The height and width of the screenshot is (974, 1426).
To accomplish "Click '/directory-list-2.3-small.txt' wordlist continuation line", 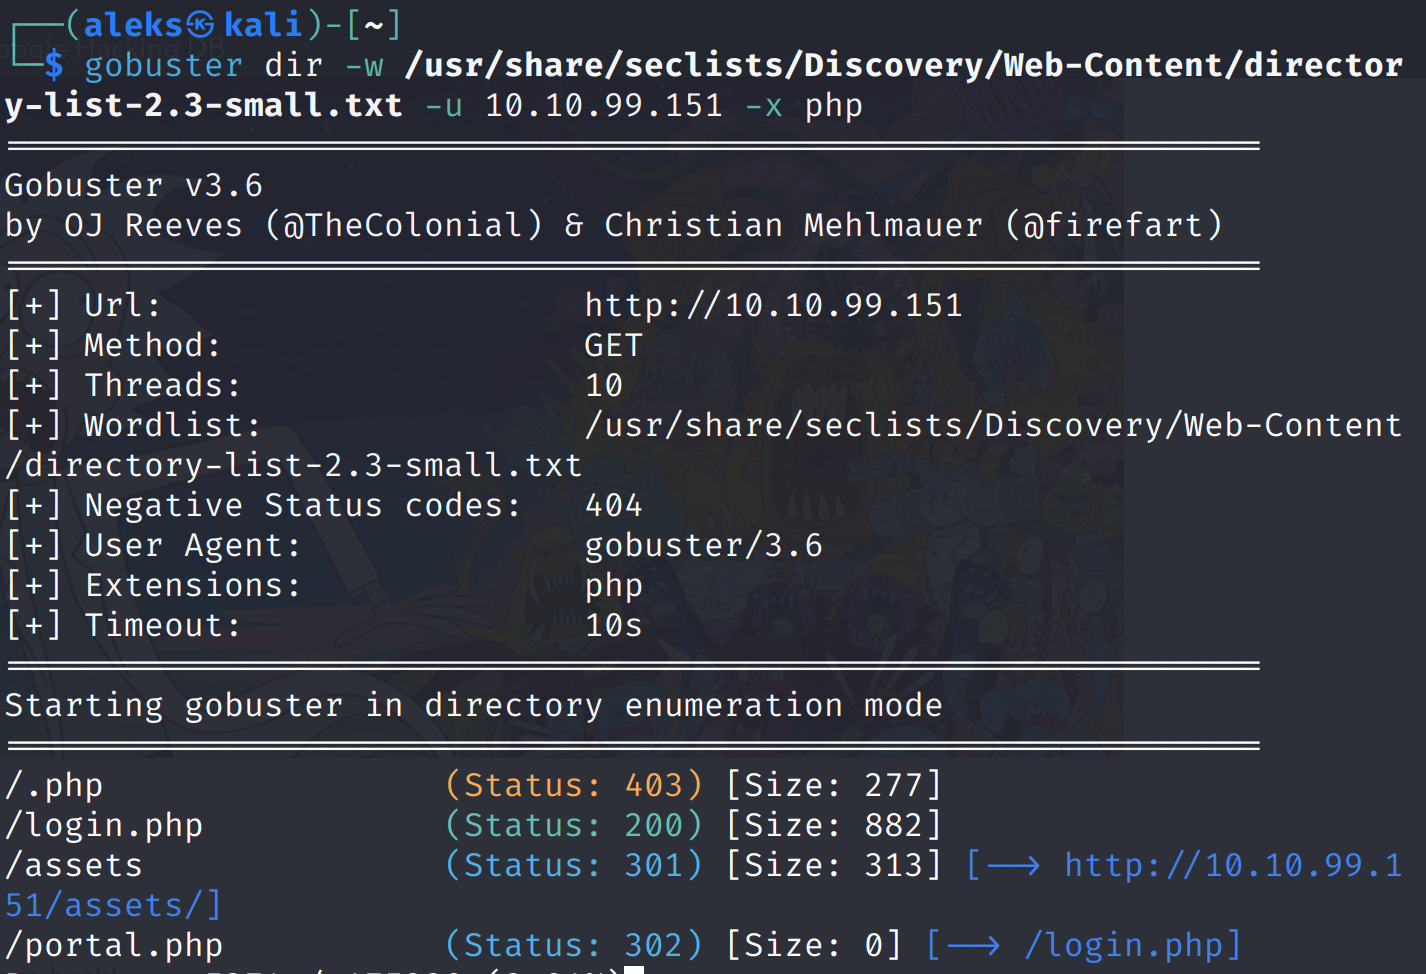I will click(x=294, y=465).
